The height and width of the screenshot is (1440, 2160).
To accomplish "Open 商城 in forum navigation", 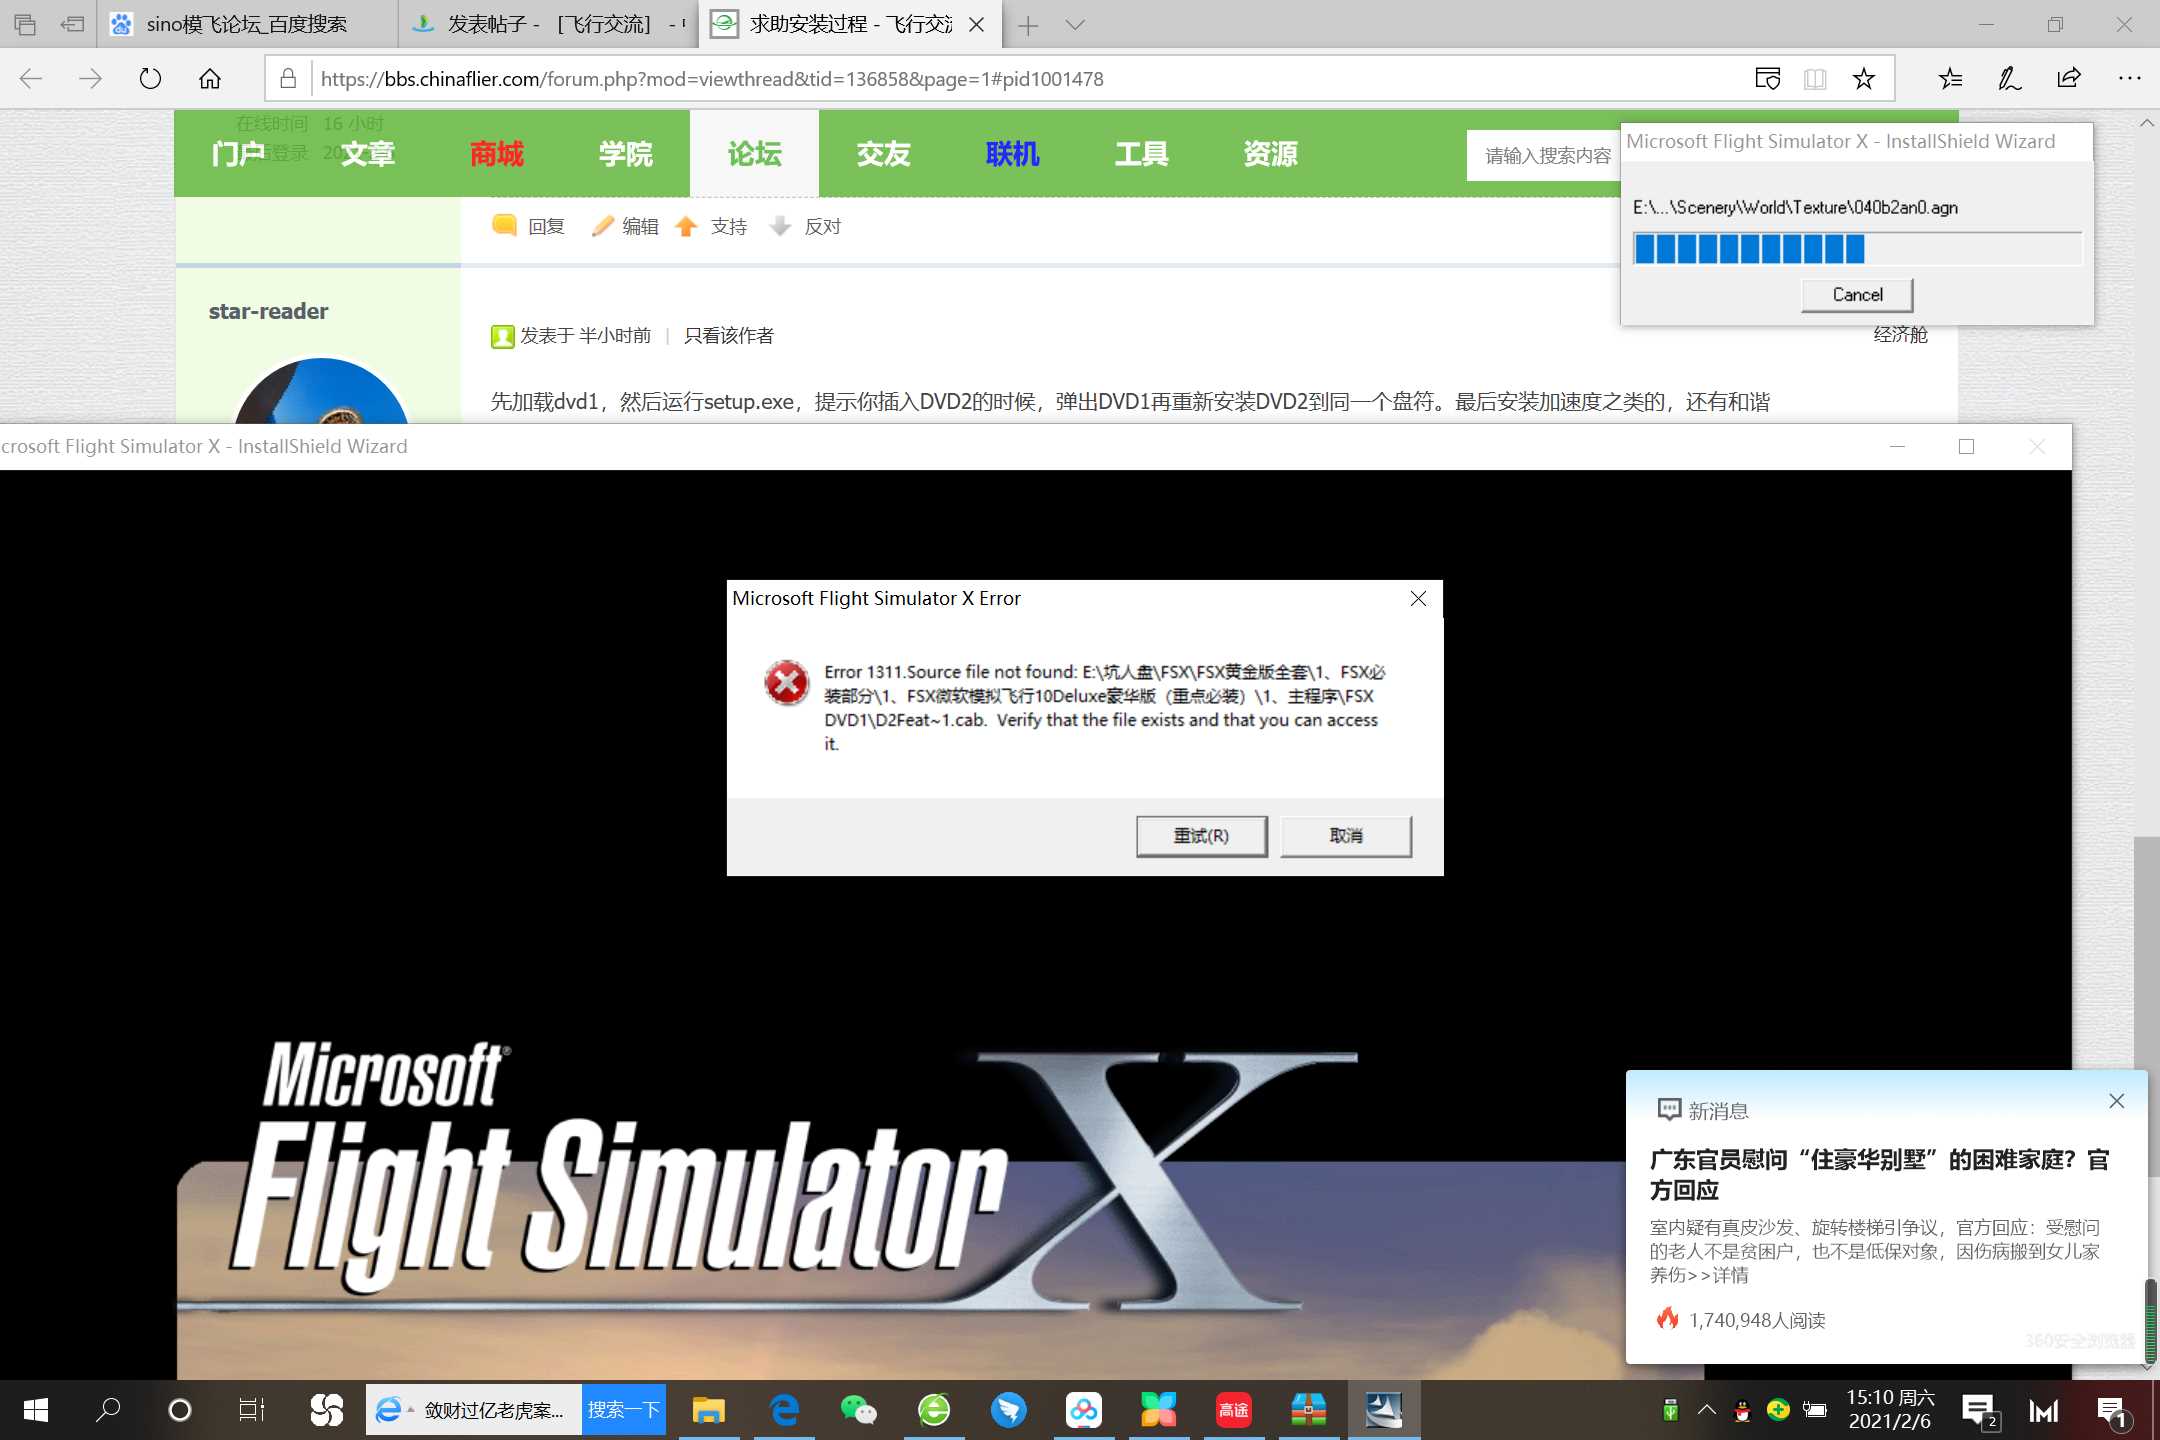I will [x=497, y=154].
